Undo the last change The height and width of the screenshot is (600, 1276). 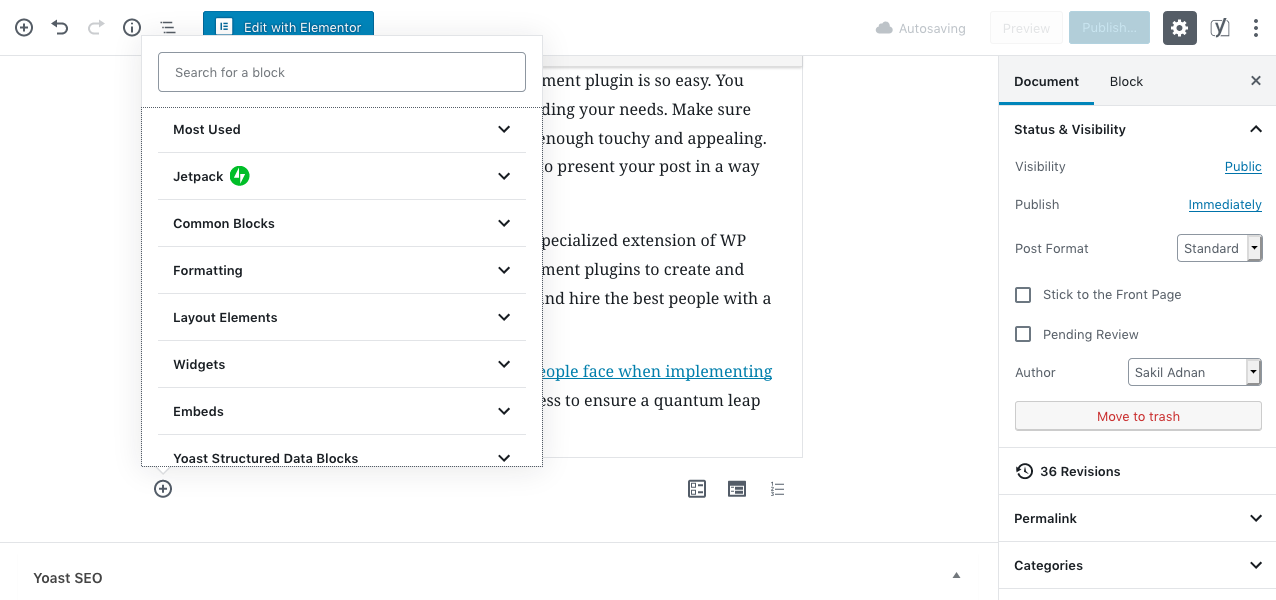(x=60, y=28)
